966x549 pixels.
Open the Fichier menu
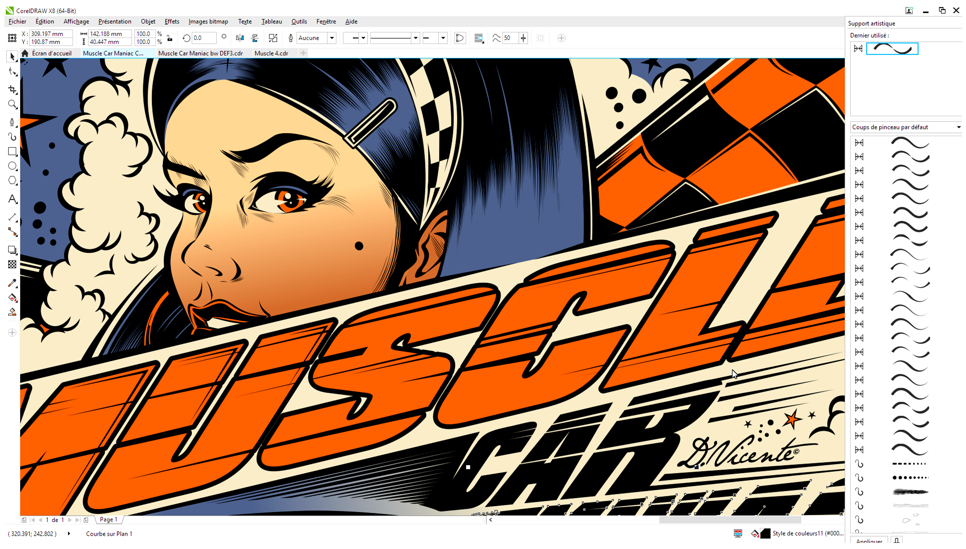pyautogui.click(x=17, y=21)
